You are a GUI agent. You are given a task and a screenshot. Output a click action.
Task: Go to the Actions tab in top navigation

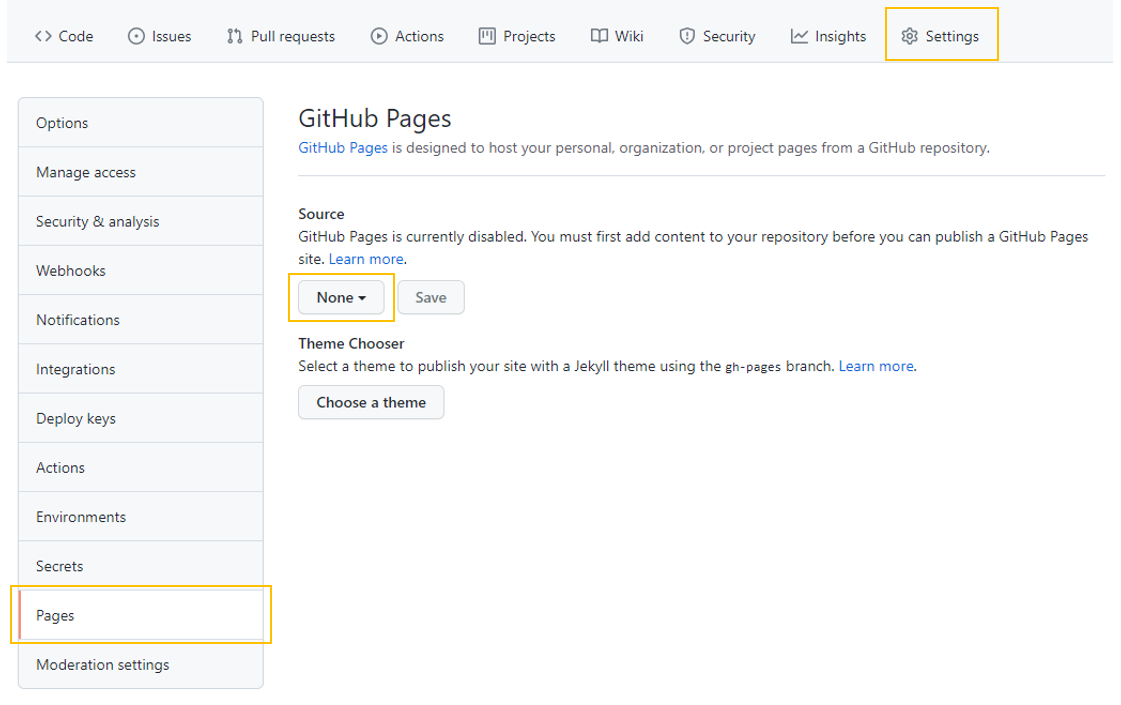click(x=420, y=36)
